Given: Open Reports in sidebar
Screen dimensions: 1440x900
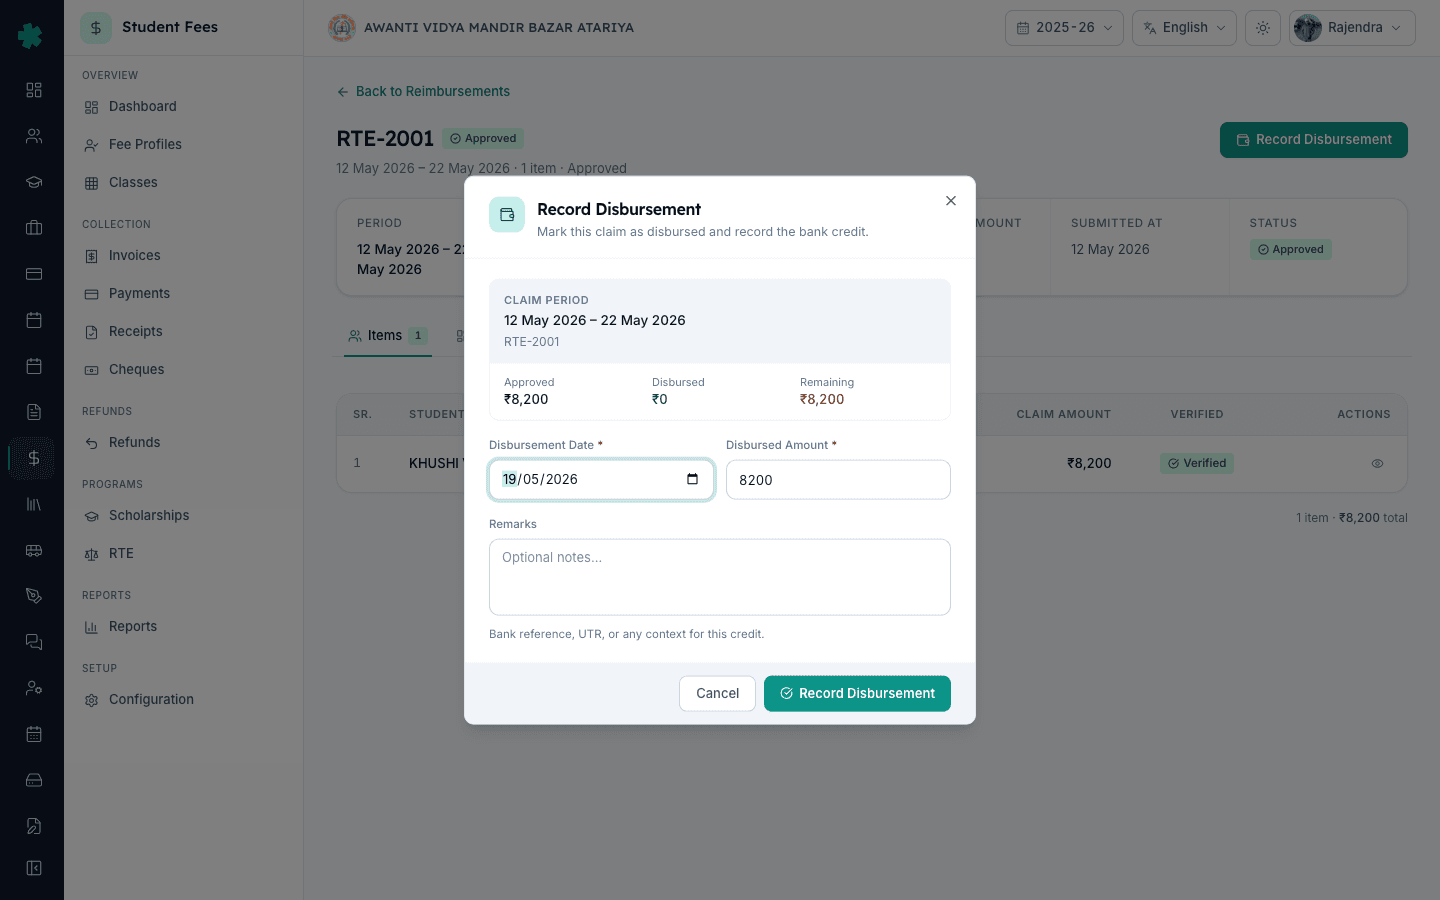Looking at the screenshot, I should coord(183,627).
